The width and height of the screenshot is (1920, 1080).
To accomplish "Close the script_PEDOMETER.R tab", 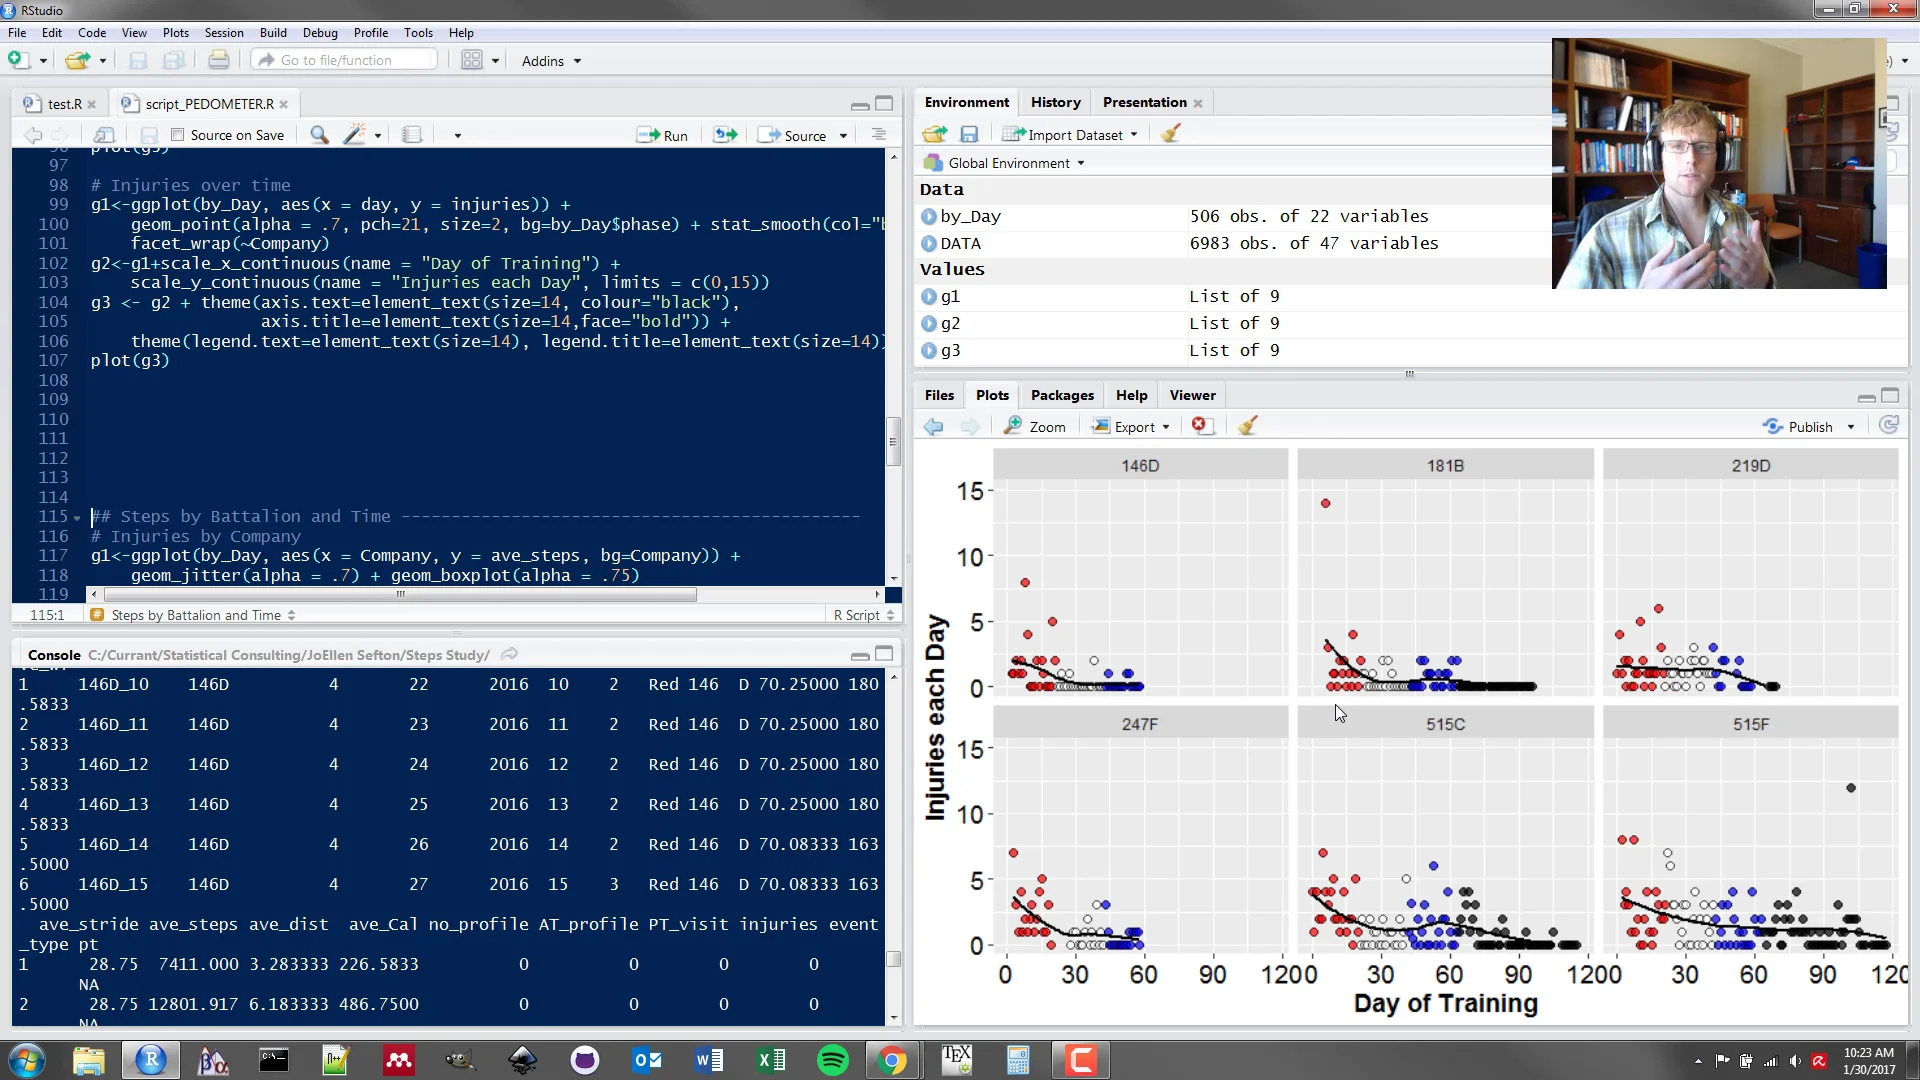I will coord(284,104).
